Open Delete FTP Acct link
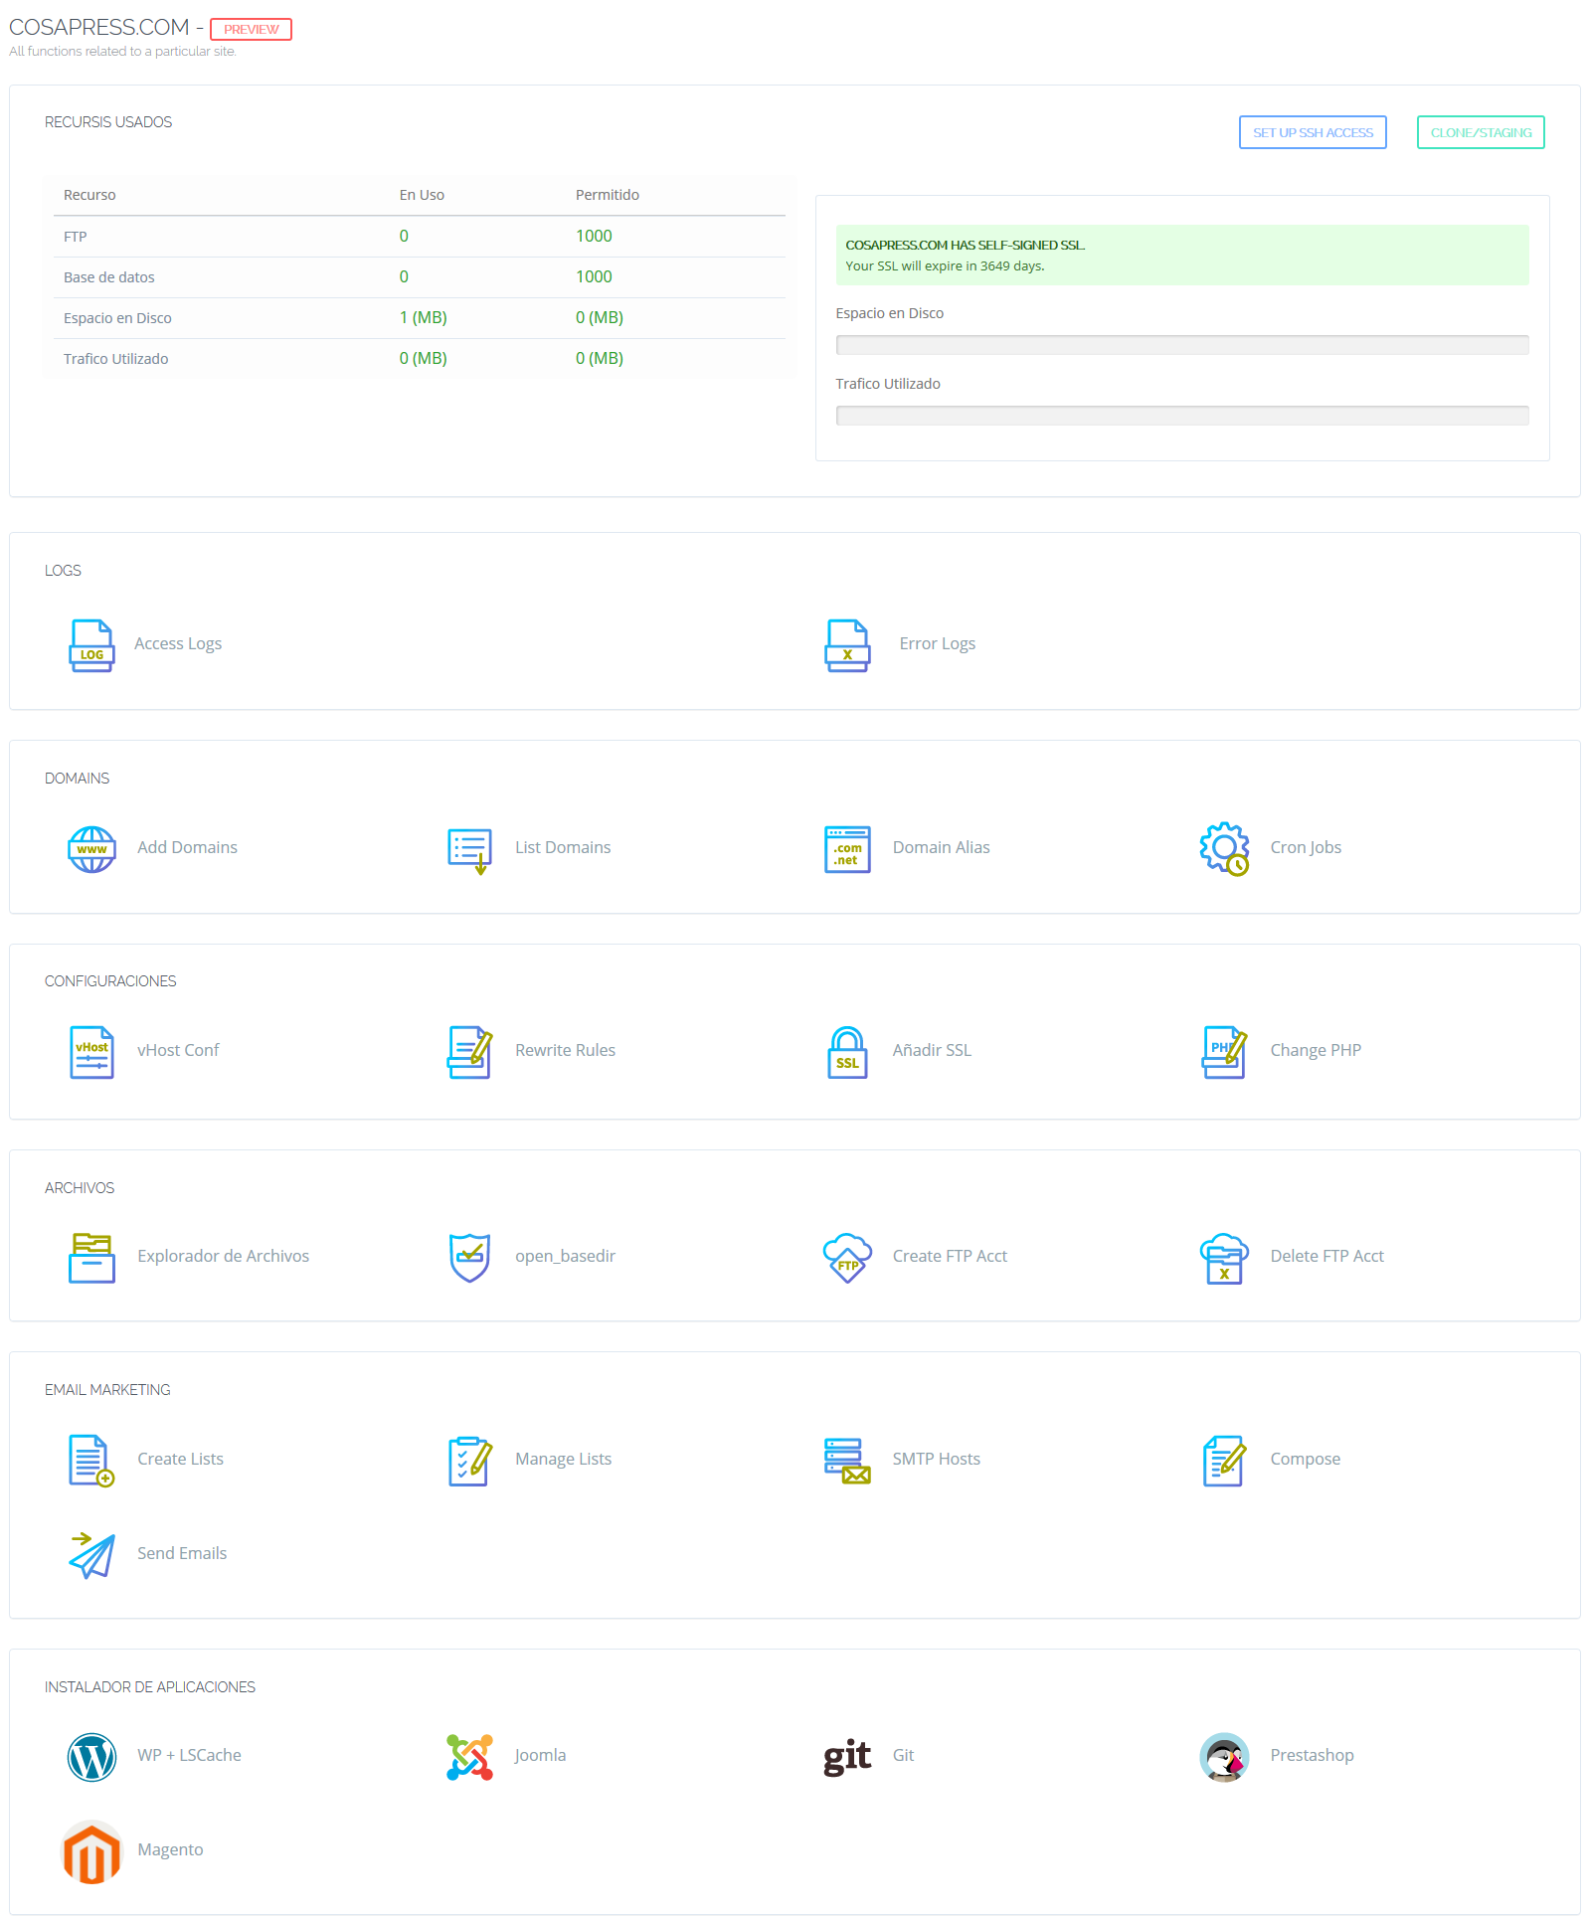The width and height of the screenshot is (1588, 1920). point(1326,1257)
